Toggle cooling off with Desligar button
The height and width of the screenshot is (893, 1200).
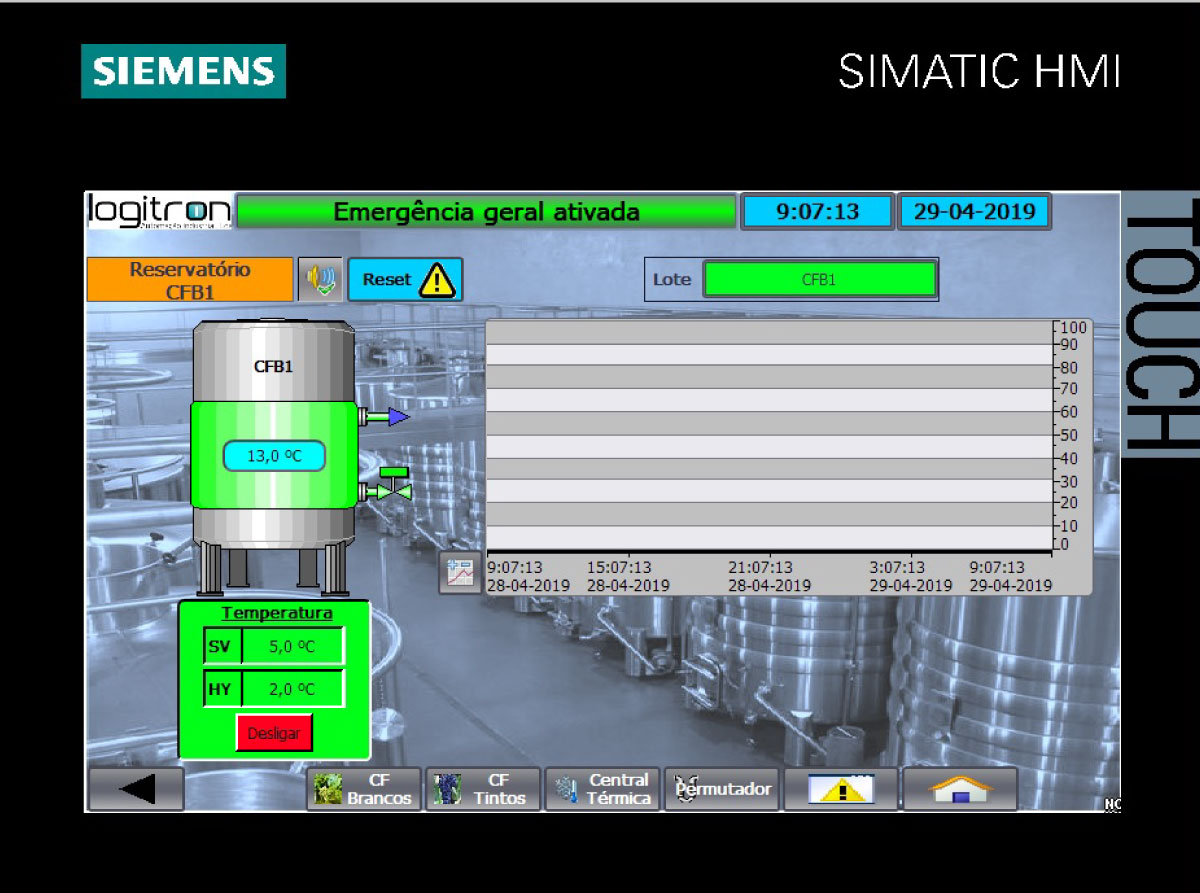[274, 733]
